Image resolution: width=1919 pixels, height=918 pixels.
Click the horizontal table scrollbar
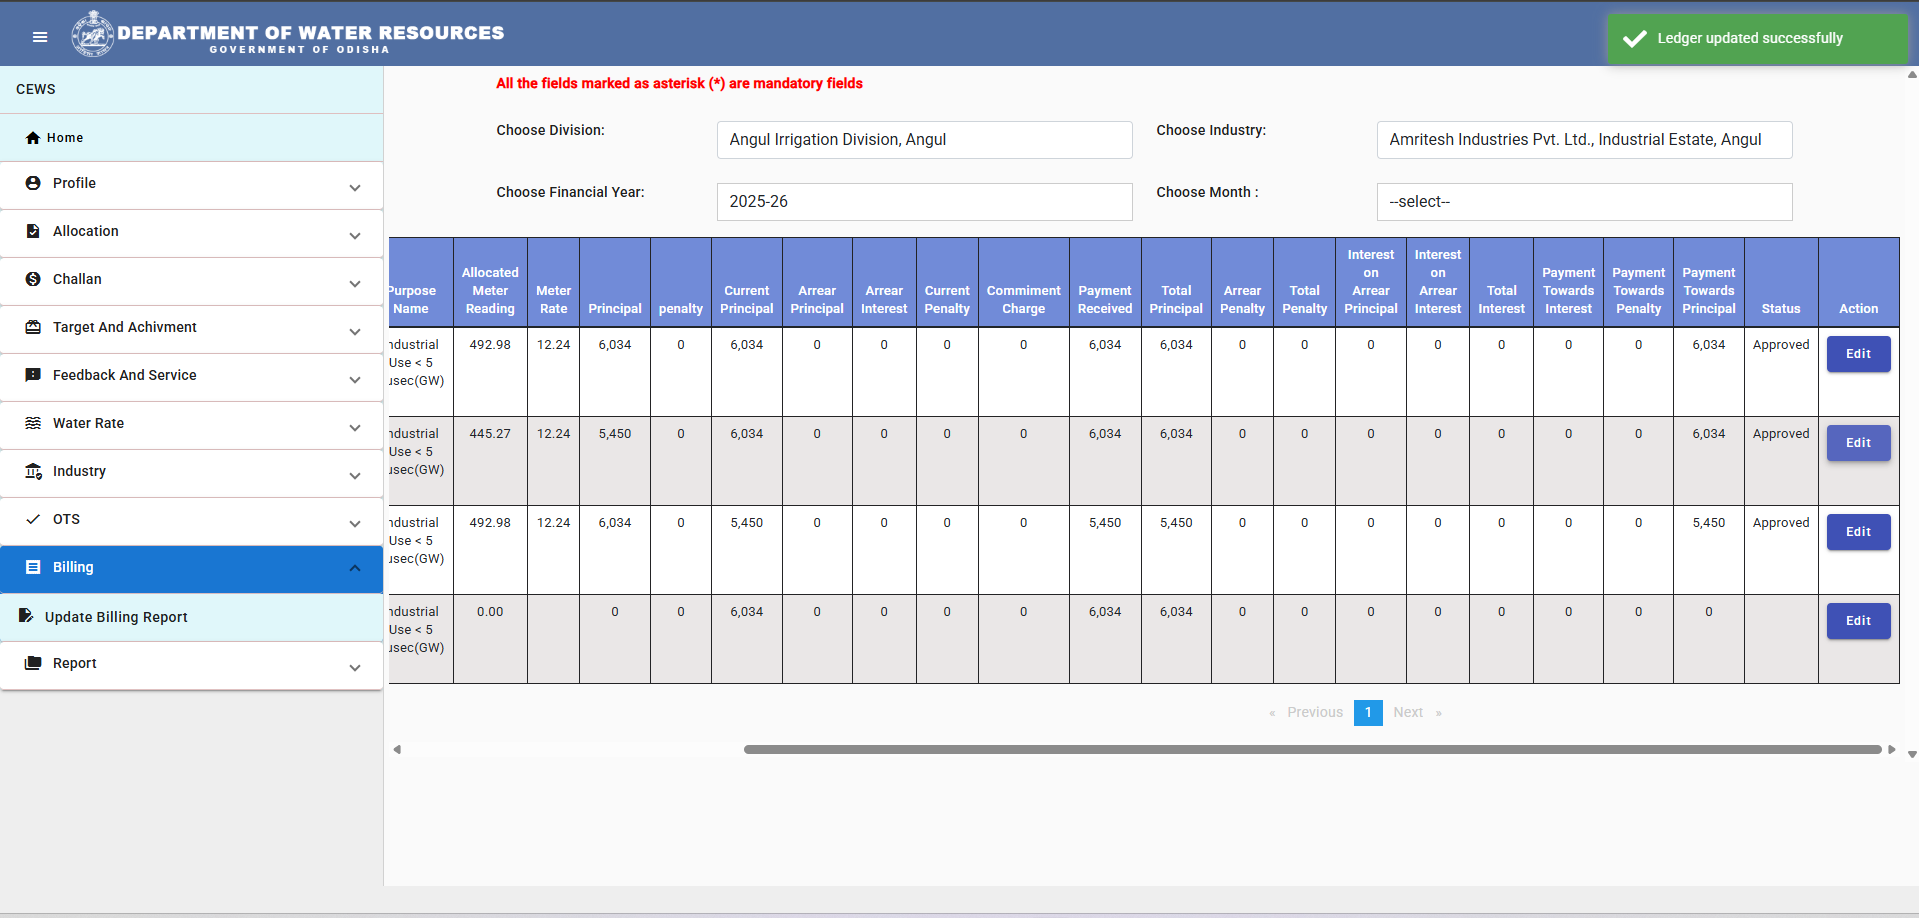pos(1312,749)
